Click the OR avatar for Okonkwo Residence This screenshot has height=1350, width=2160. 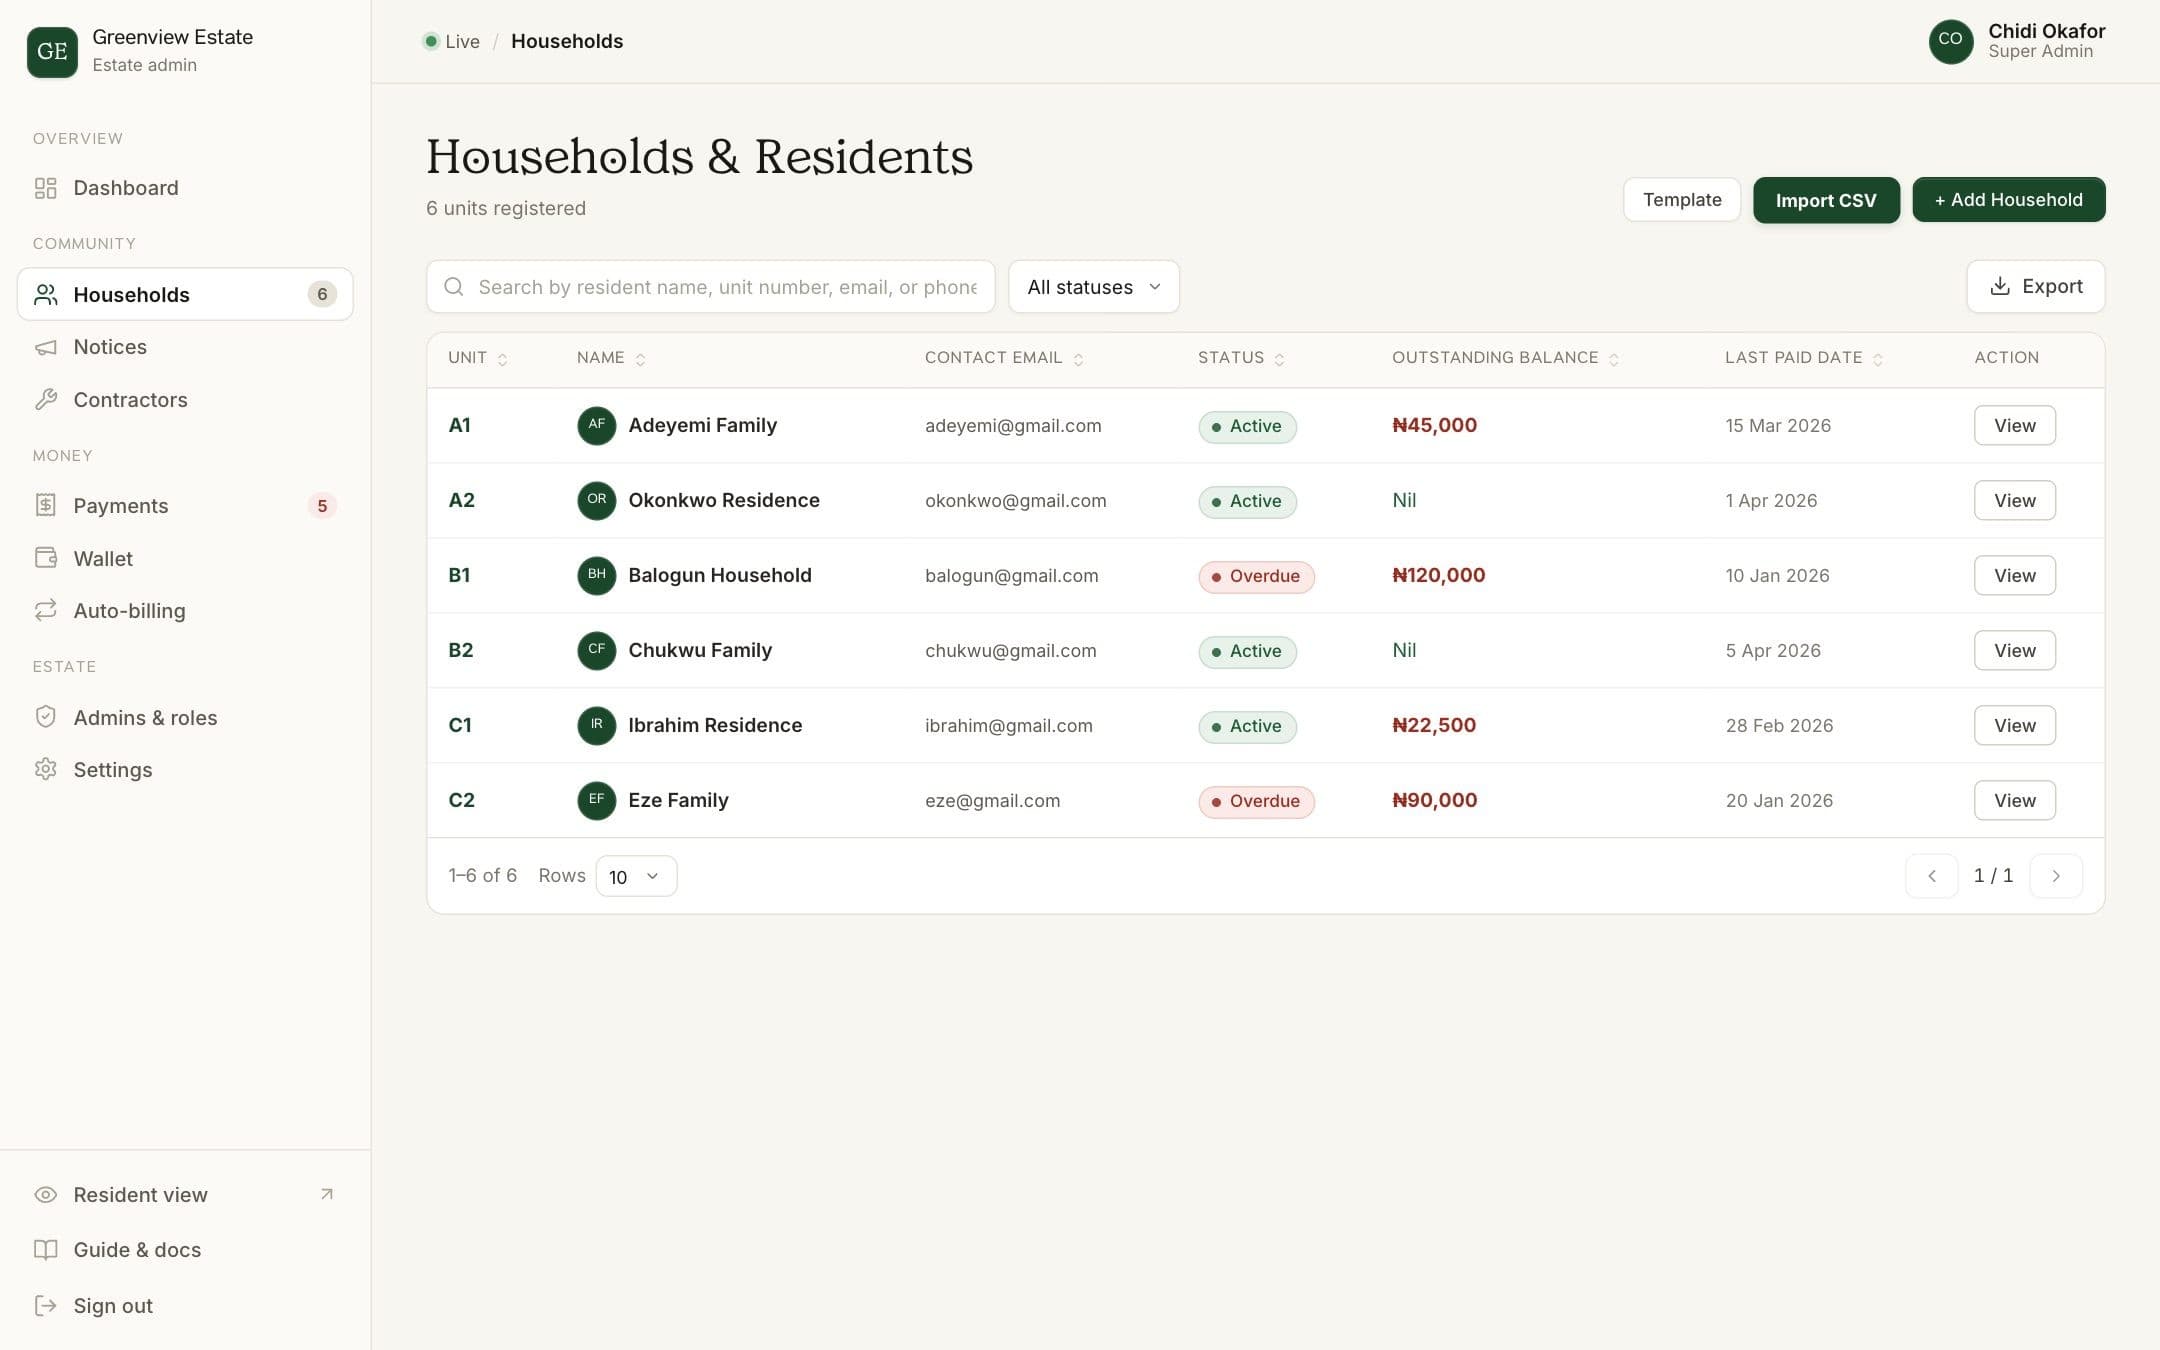[596, 500]
